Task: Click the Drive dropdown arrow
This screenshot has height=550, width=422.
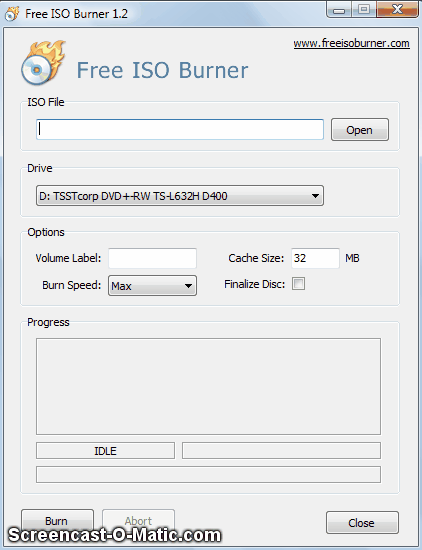Action: (x=315, y=196)
